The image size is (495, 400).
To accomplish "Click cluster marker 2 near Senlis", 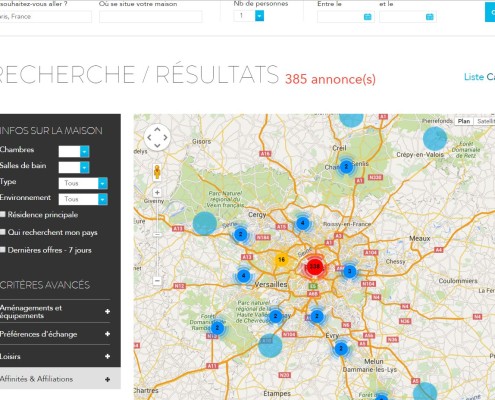I will pos(346,166).
